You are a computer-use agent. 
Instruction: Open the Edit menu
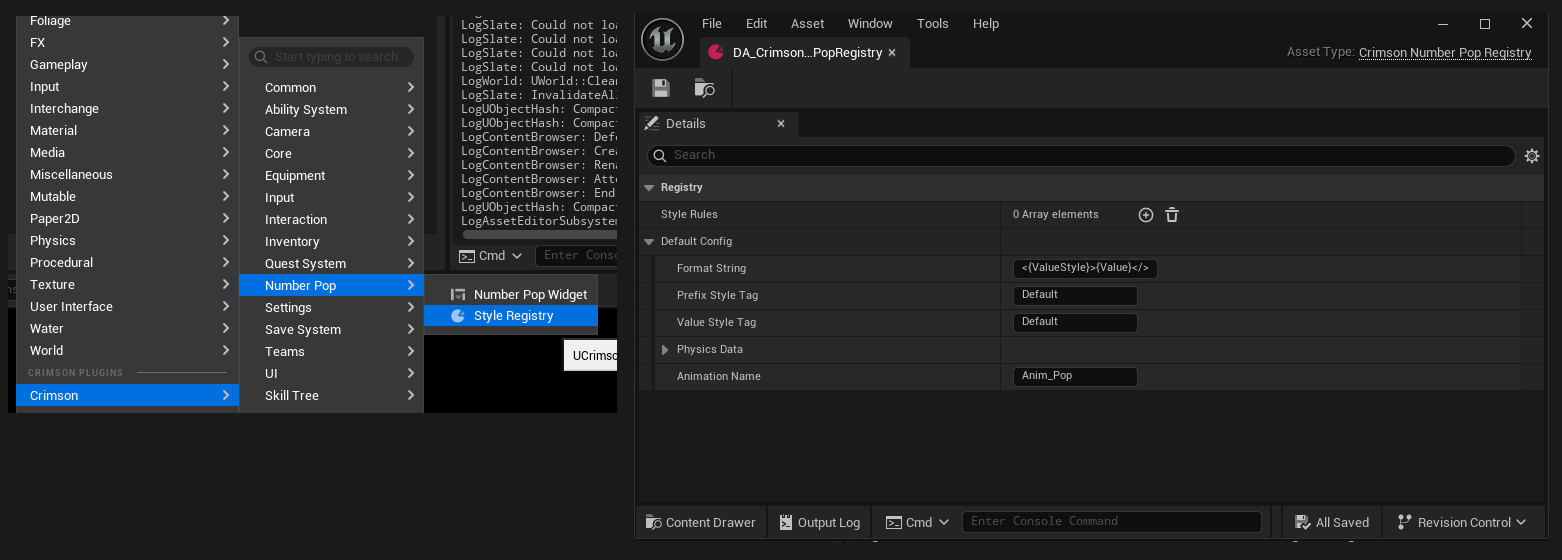(757, 24)
